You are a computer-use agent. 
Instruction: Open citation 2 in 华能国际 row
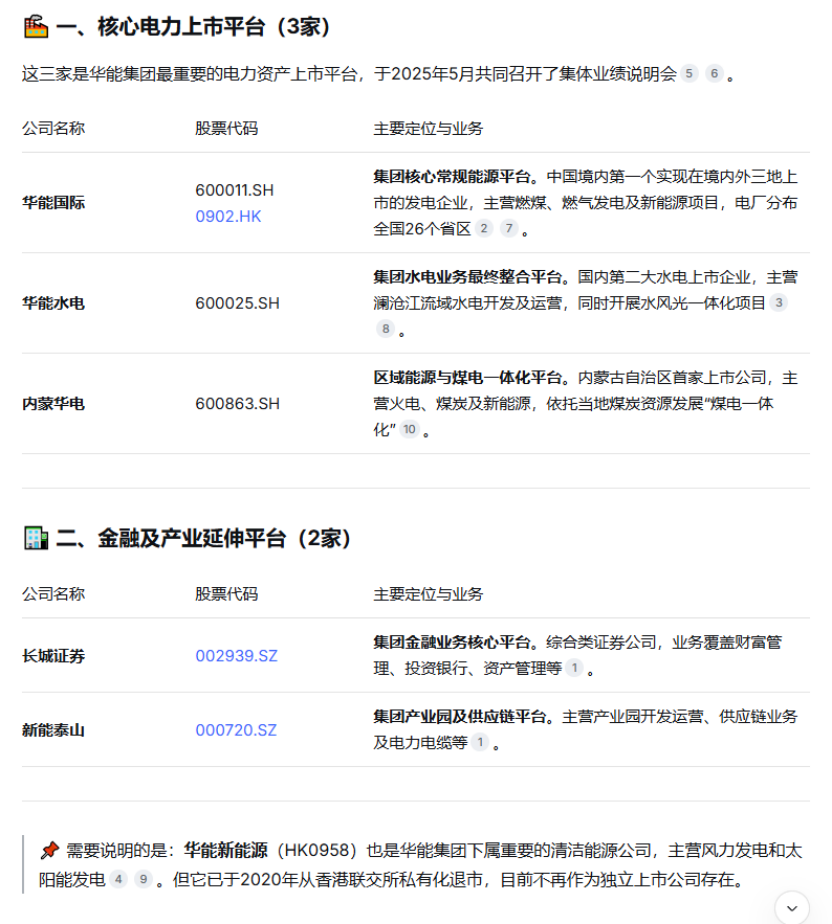coord(484,229)
